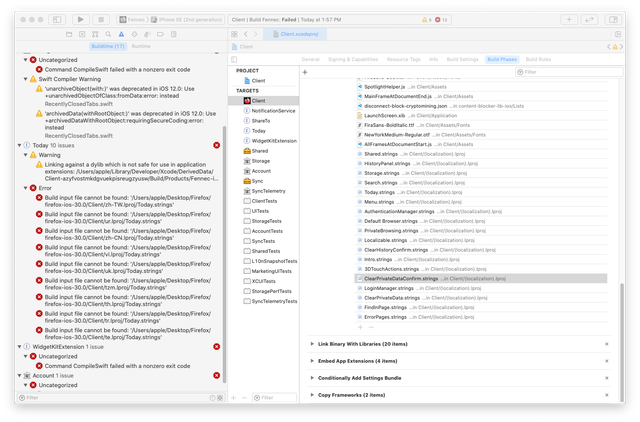Open the Report navigator icon

tap(173, 34)
